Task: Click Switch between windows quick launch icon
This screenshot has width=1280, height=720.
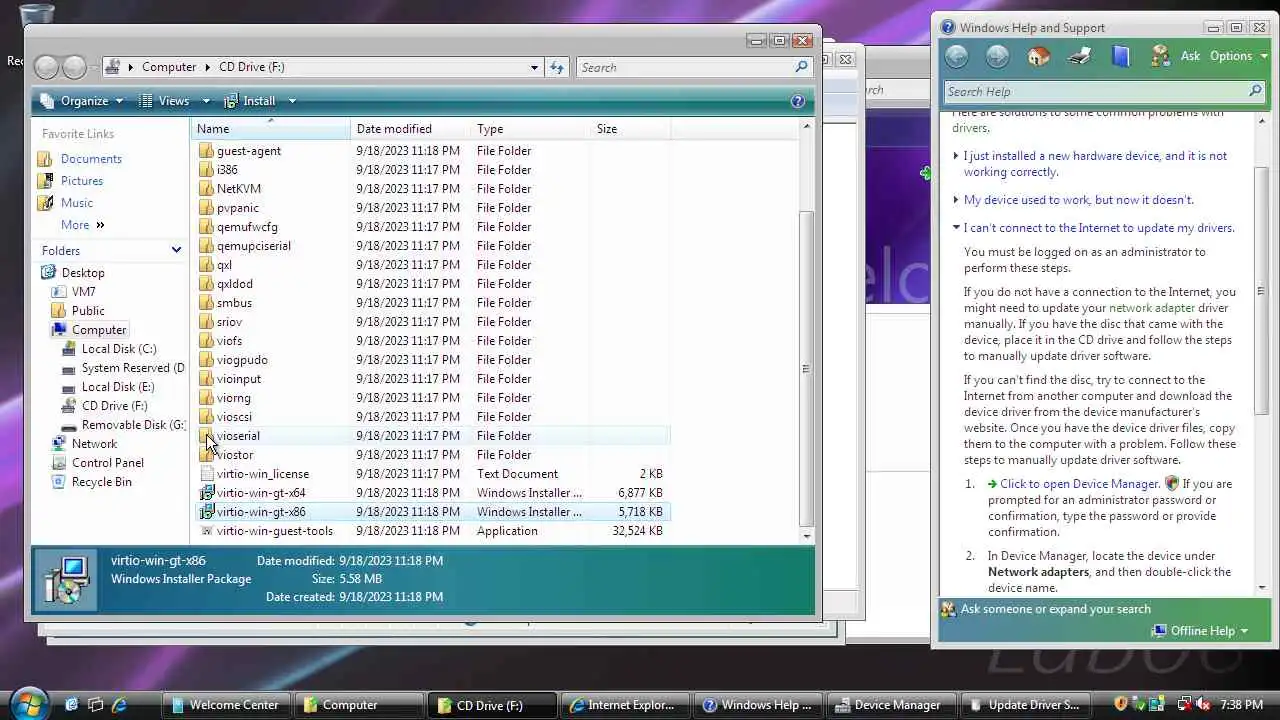Action: (96, 705)
